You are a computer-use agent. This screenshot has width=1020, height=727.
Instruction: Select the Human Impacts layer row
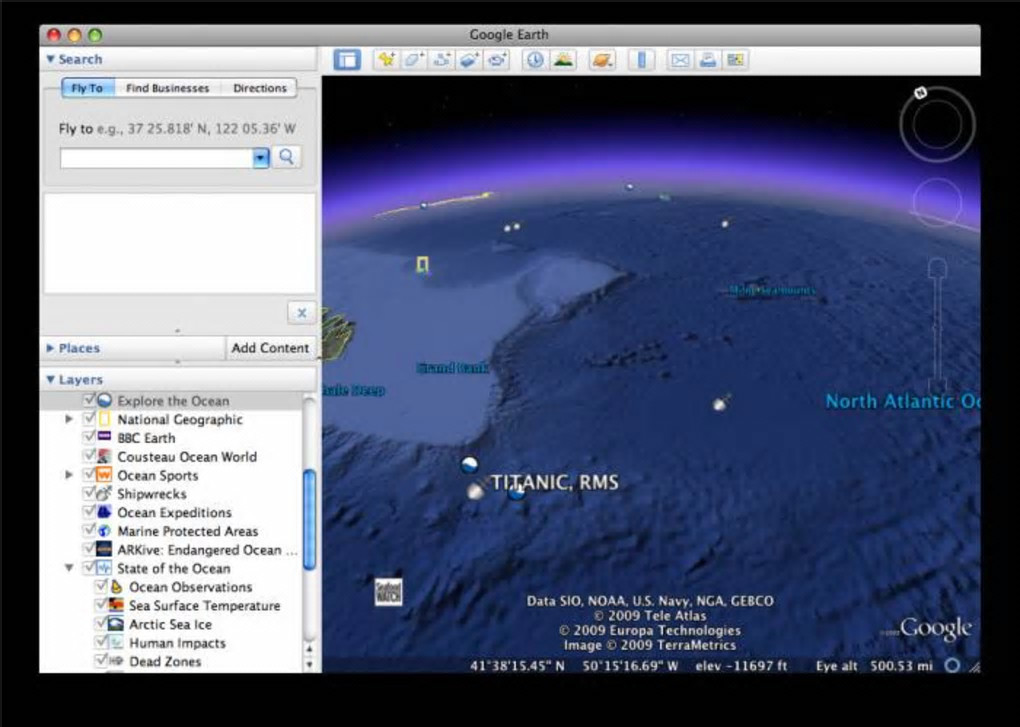pyautogui.click(x=172, y=642)
